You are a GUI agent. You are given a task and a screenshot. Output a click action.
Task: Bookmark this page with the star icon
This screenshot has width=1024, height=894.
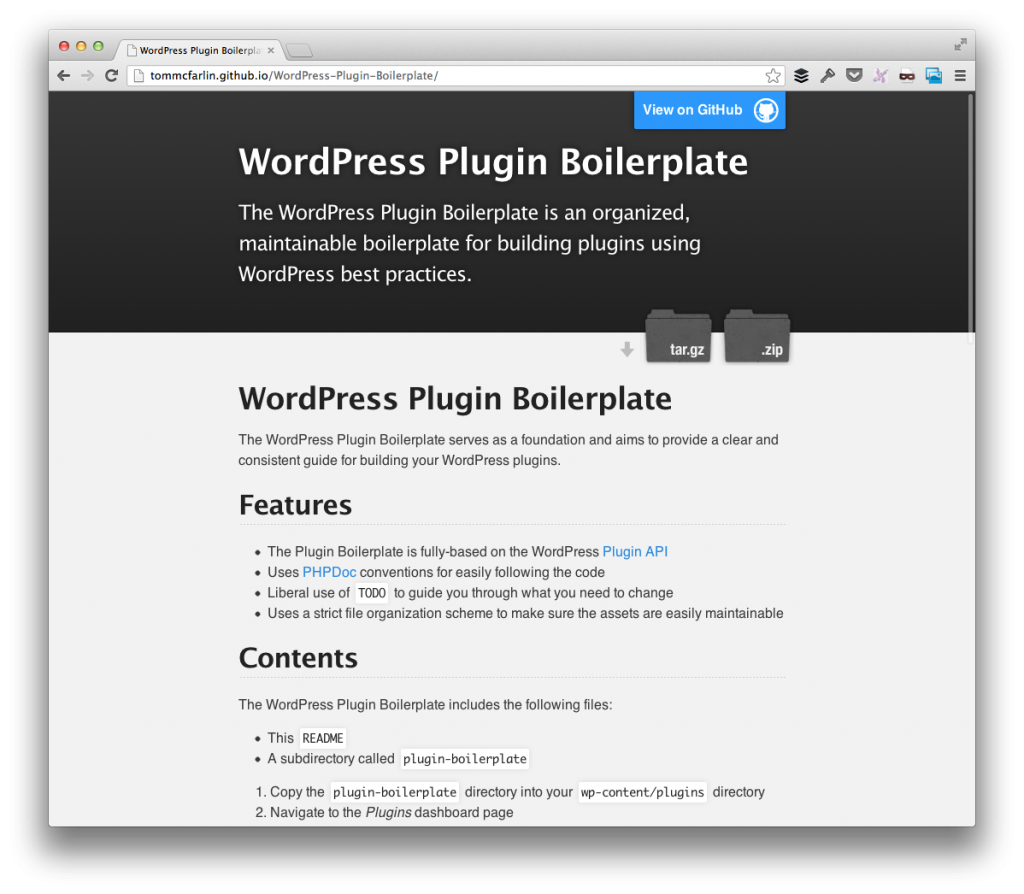click(773, 76)
